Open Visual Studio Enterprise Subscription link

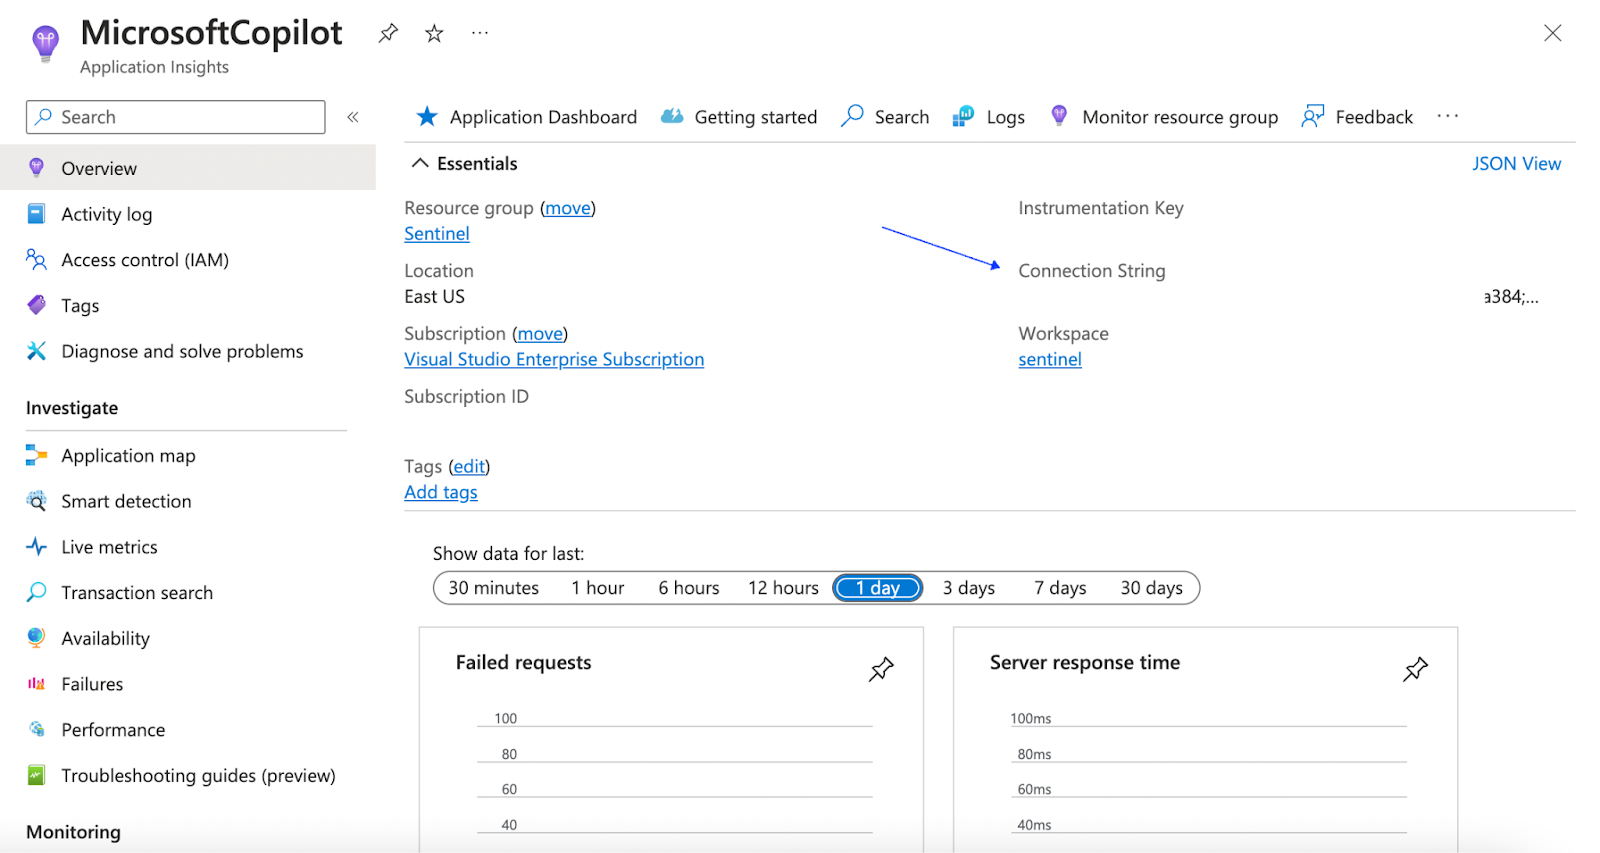pyautogui.click(x=554, y=359)
